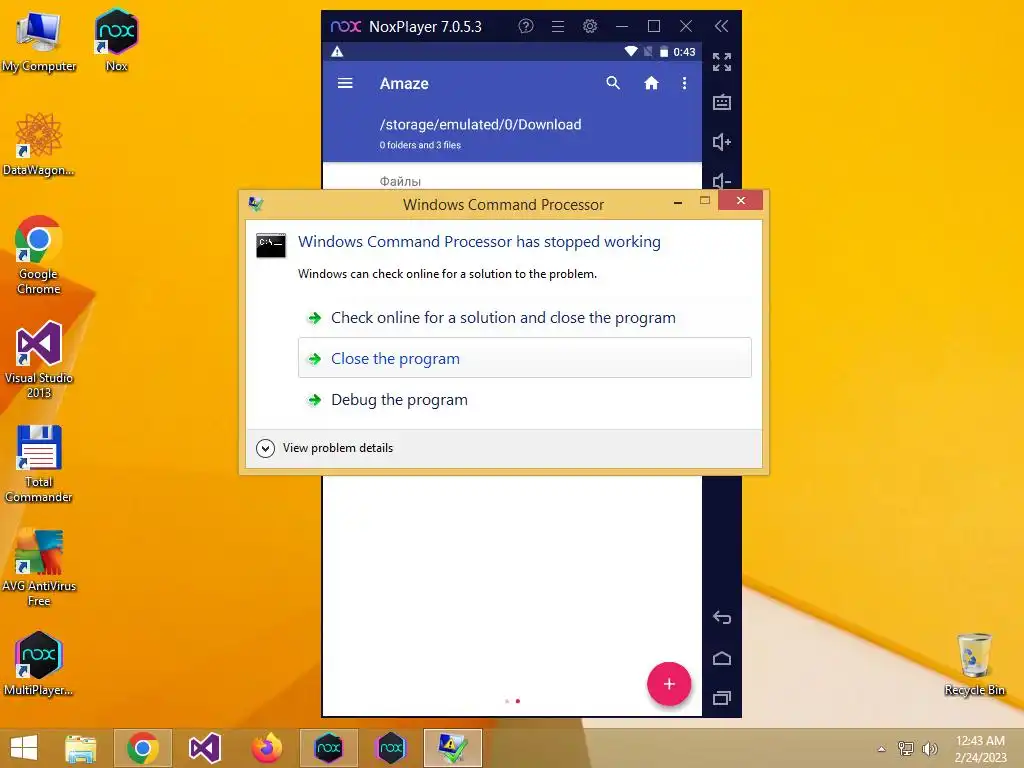The image size is (1024, 768).
Task: Choose Debug the program option
Action: (524, 400)
